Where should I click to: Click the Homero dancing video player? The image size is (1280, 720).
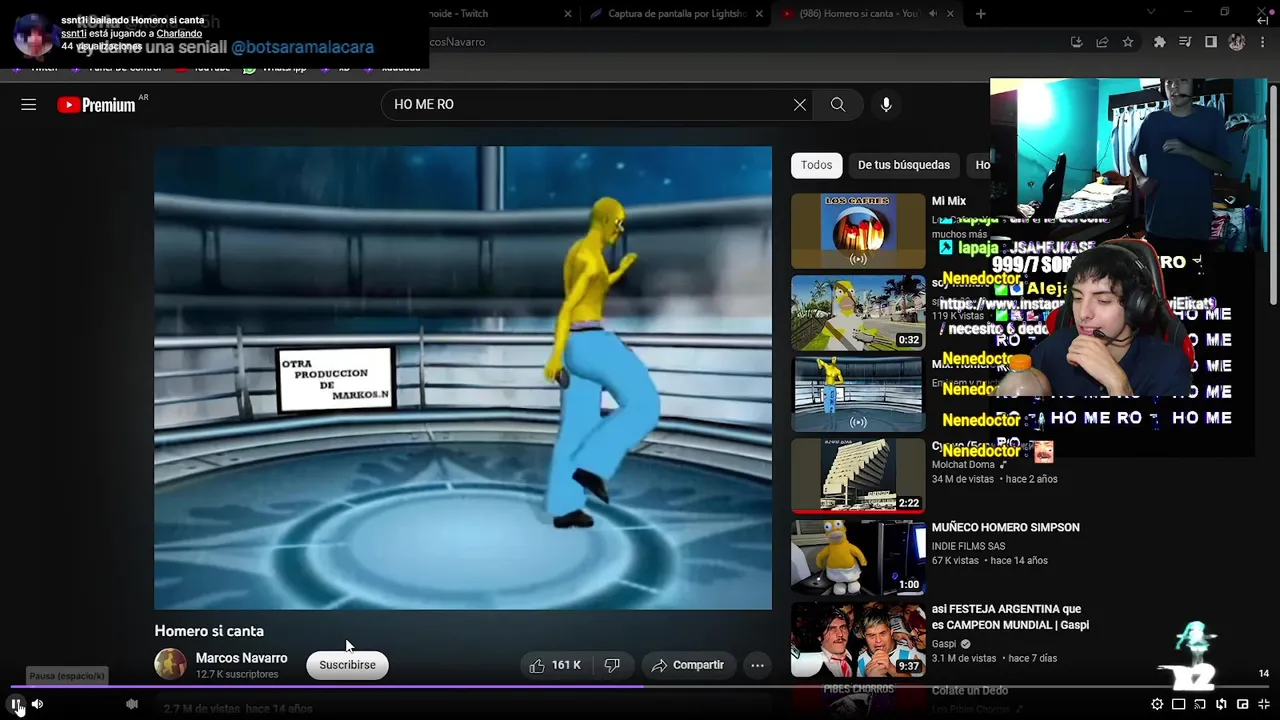[463, 378]
